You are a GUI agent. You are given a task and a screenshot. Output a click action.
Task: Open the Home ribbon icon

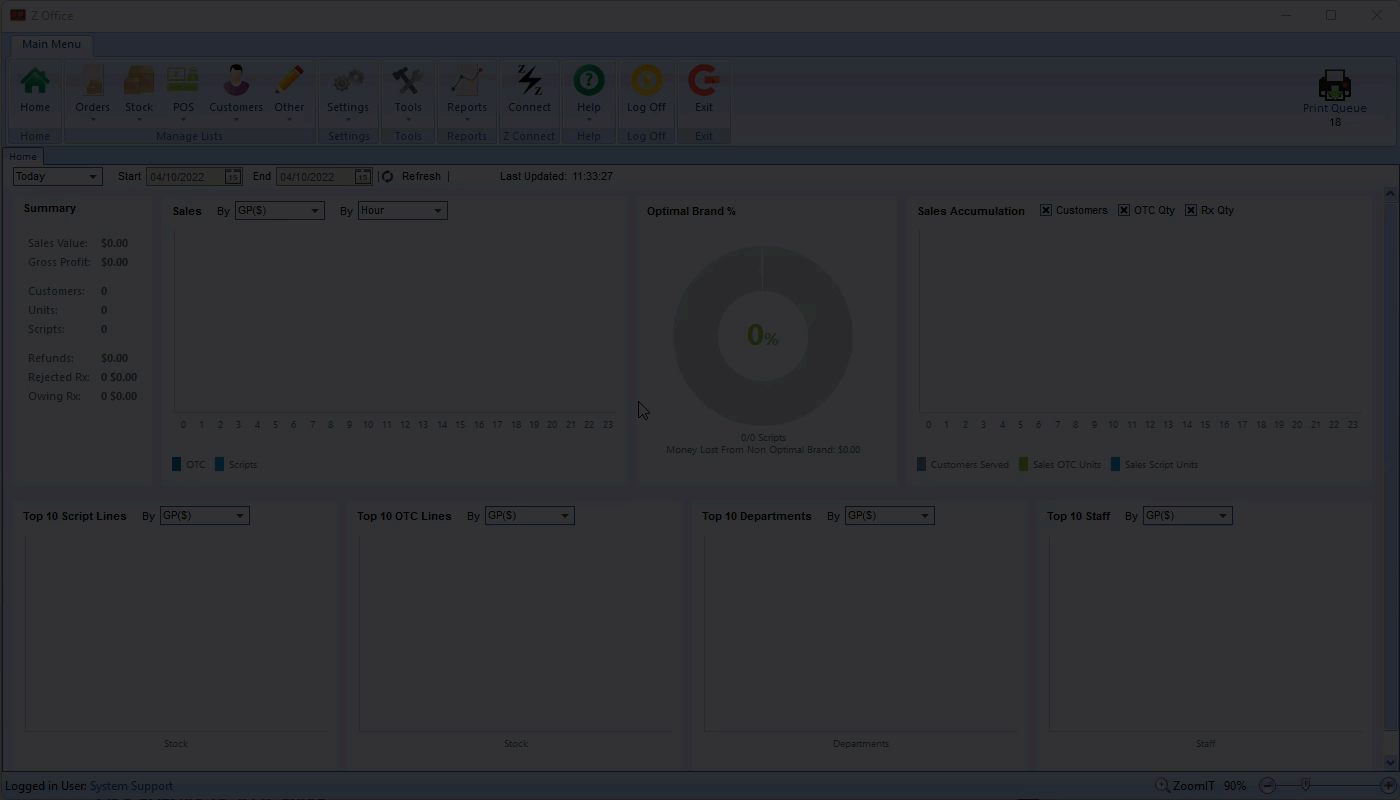click(x=35, y=81)
